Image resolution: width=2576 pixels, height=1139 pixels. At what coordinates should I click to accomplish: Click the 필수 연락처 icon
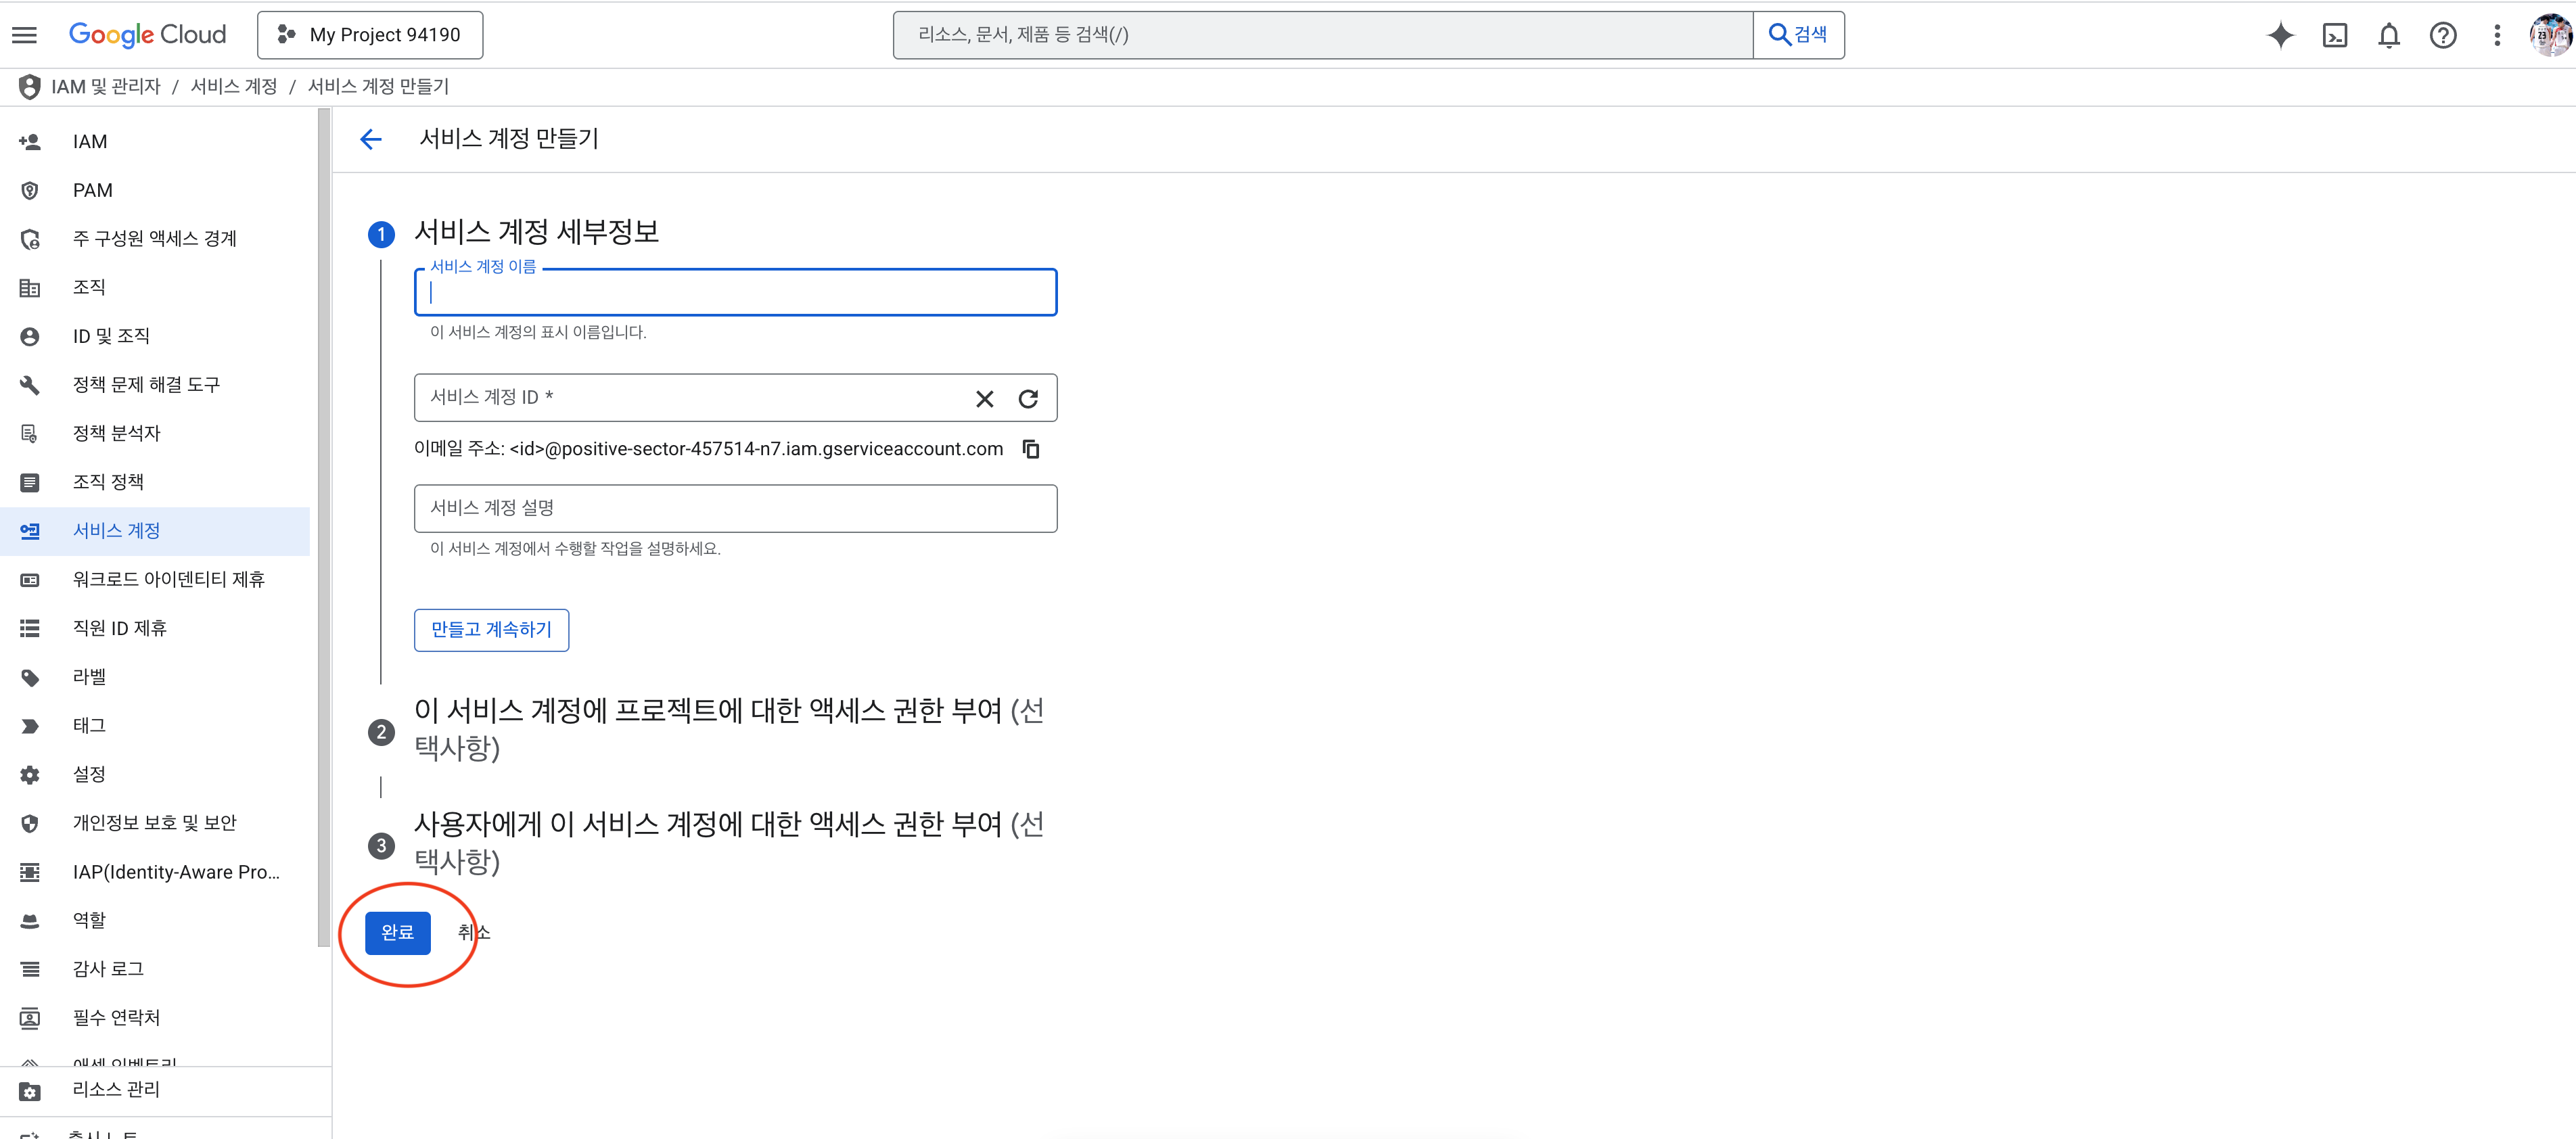(x=30, y=1018)
